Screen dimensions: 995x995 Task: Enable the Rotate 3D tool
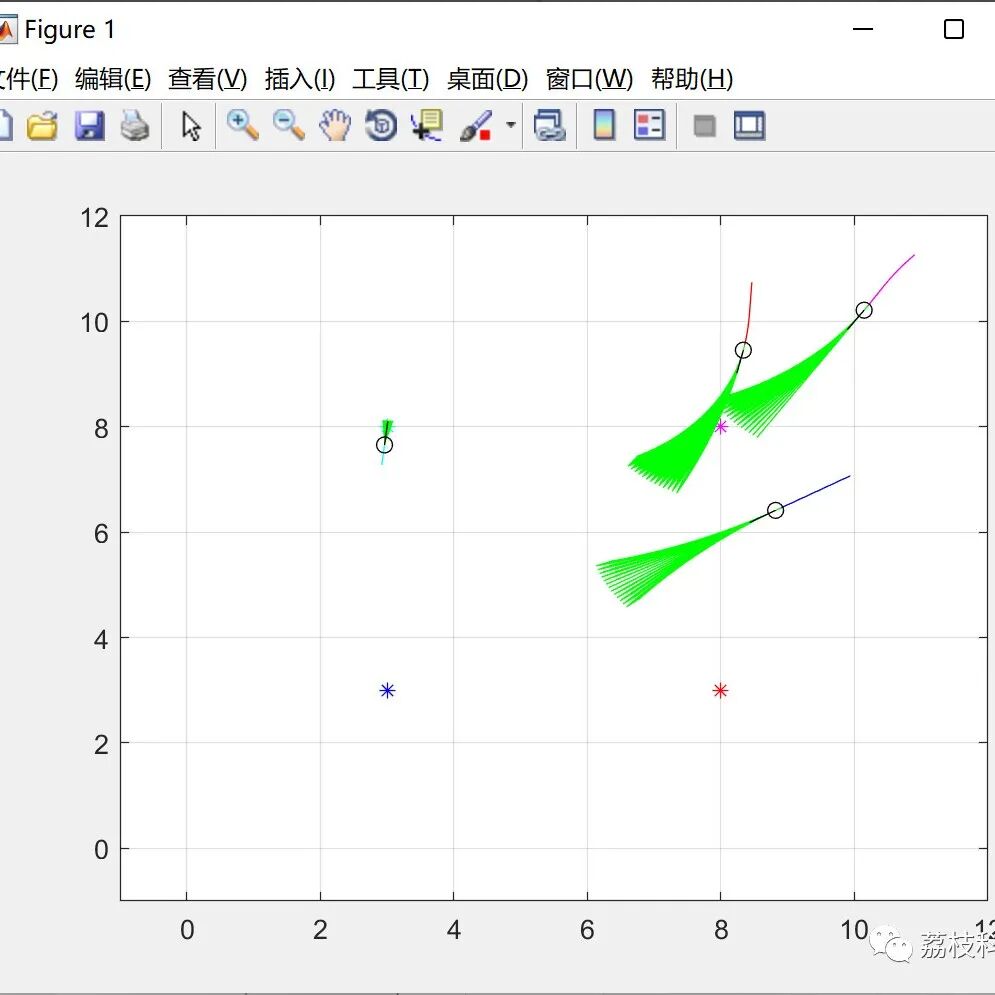[x=381, y=125]
